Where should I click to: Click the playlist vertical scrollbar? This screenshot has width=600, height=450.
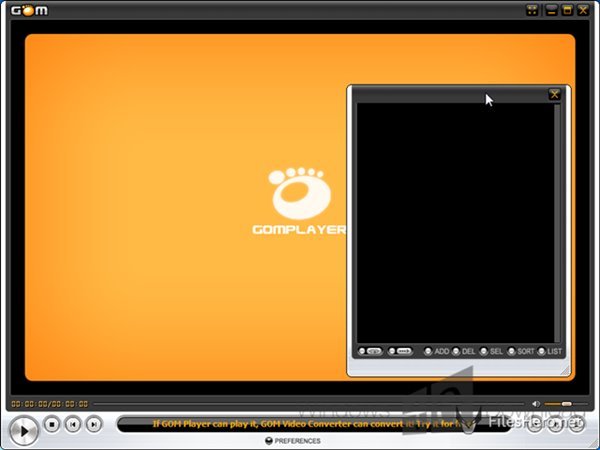pos(557,223)
